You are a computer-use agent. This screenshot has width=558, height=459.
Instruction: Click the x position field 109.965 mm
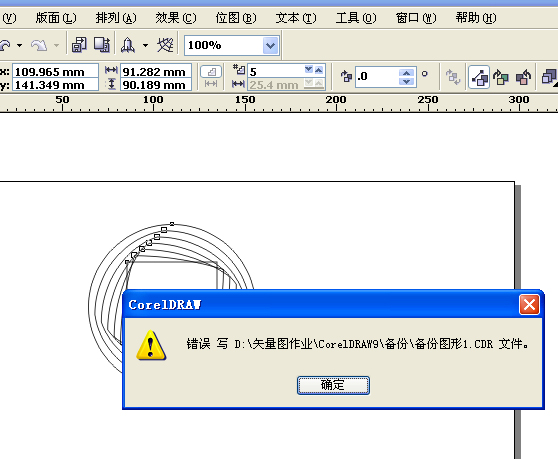point(55,71)
